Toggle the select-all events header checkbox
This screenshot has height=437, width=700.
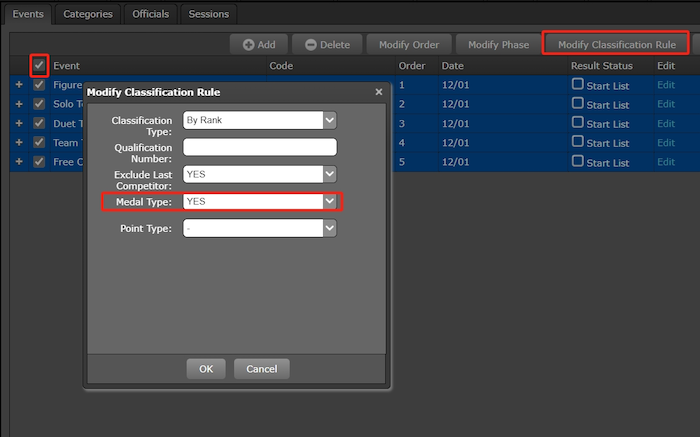tap(39, 65)
